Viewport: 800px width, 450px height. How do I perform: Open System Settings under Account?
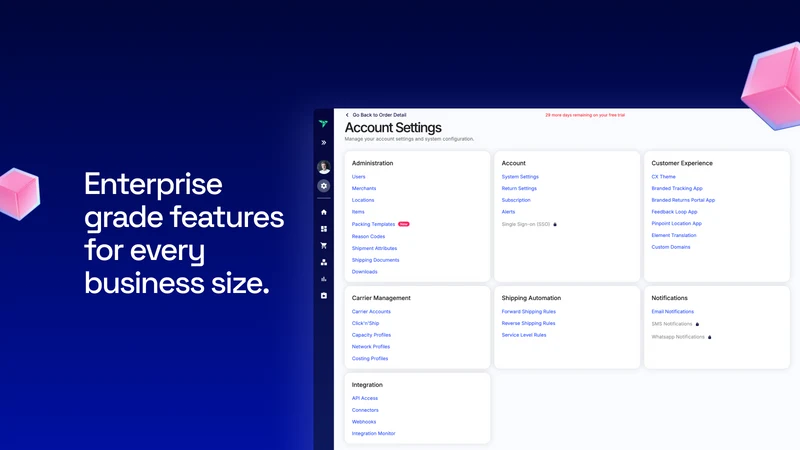click(x=520, y=177)
